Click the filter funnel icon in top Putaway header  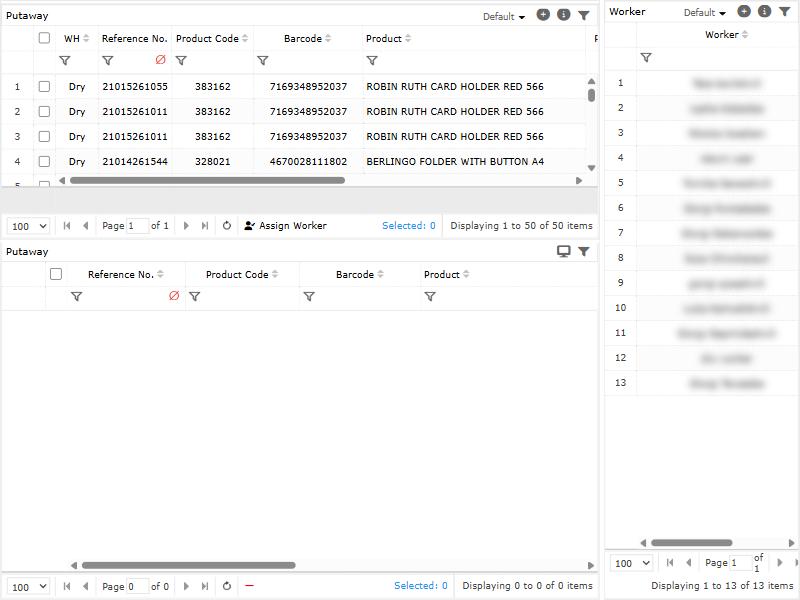[584, 16]
